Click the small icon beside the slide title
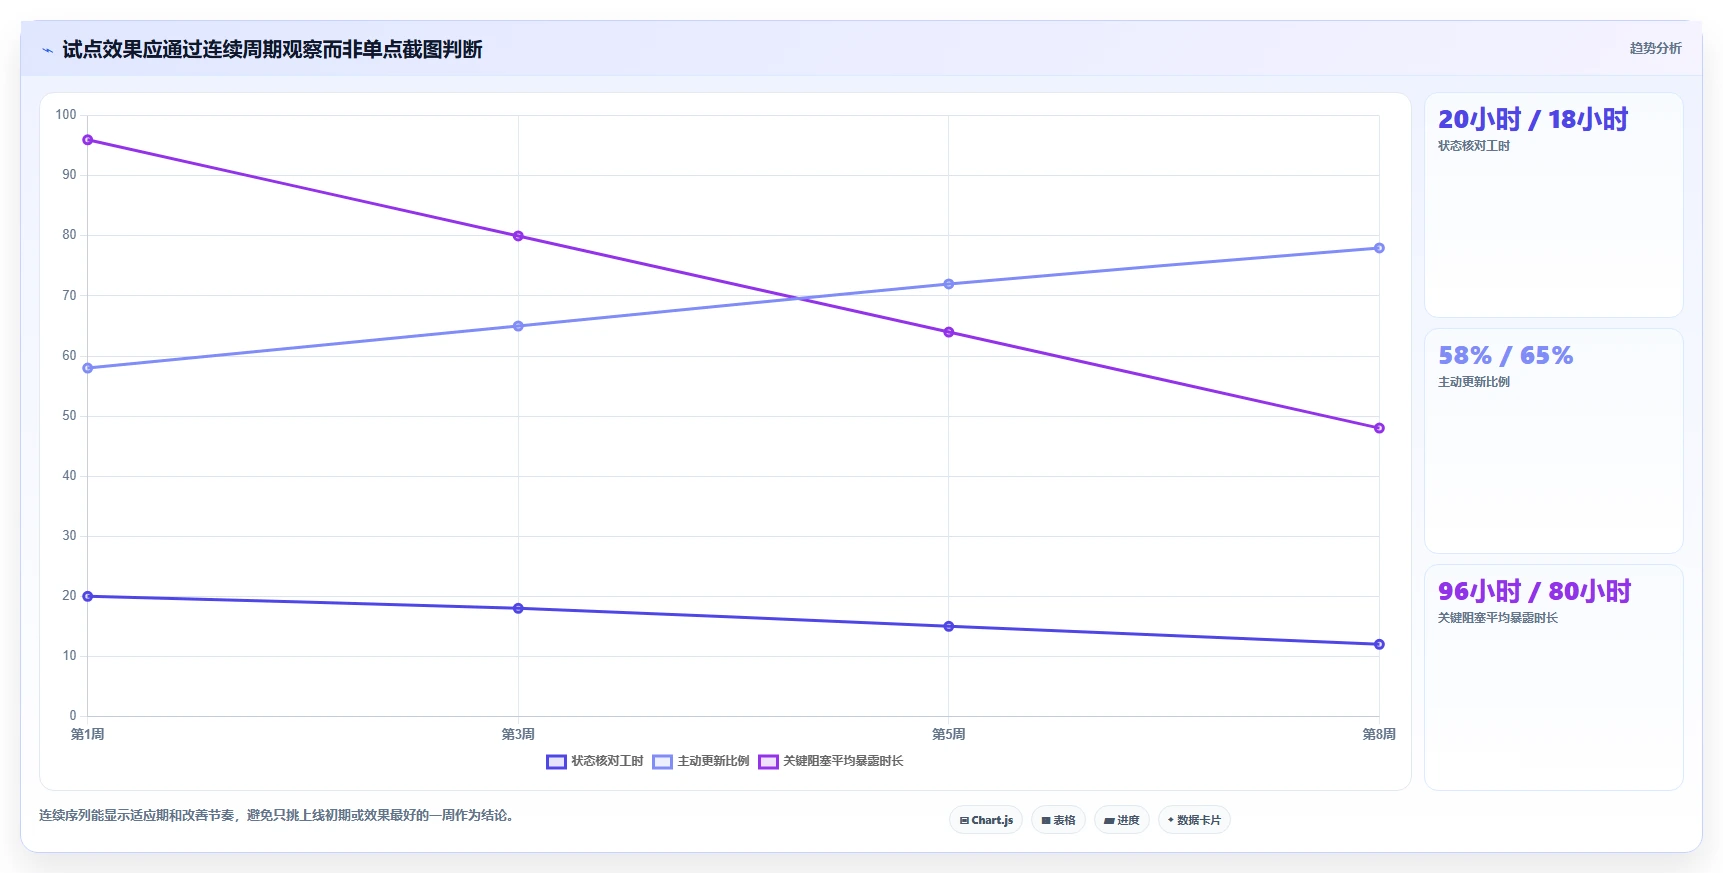This screenshot has width=1723, height=873. click(x=47, y=50)
